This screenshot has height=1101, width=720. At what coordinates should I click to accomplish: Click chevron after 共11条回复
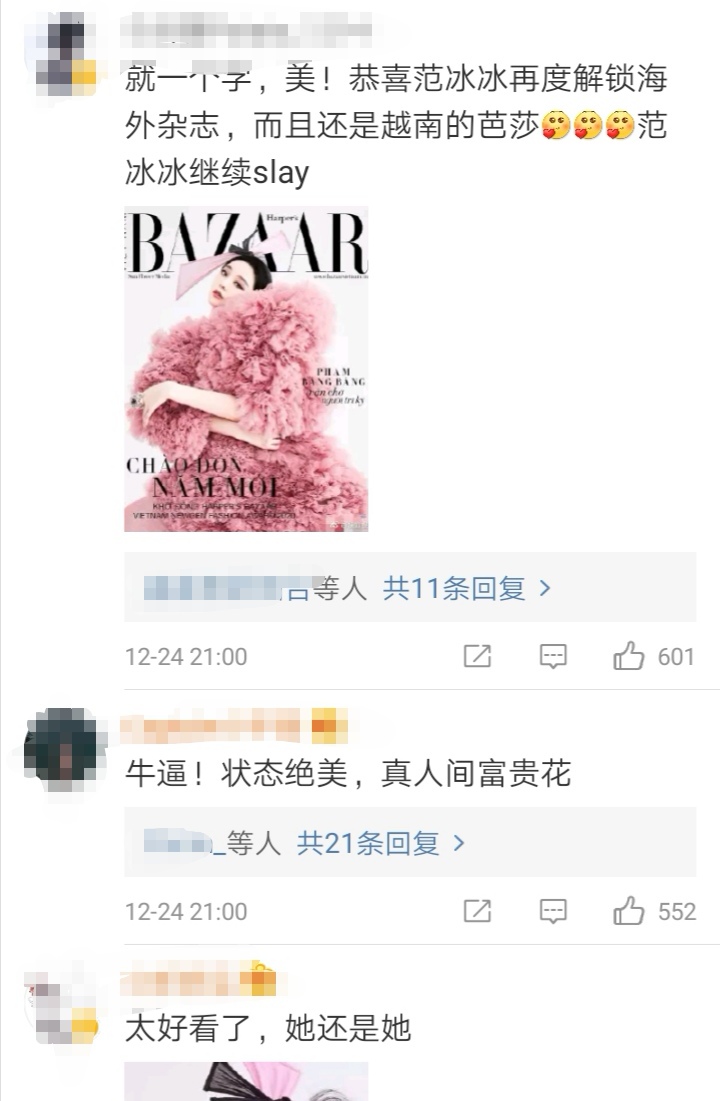coord(544,588)
